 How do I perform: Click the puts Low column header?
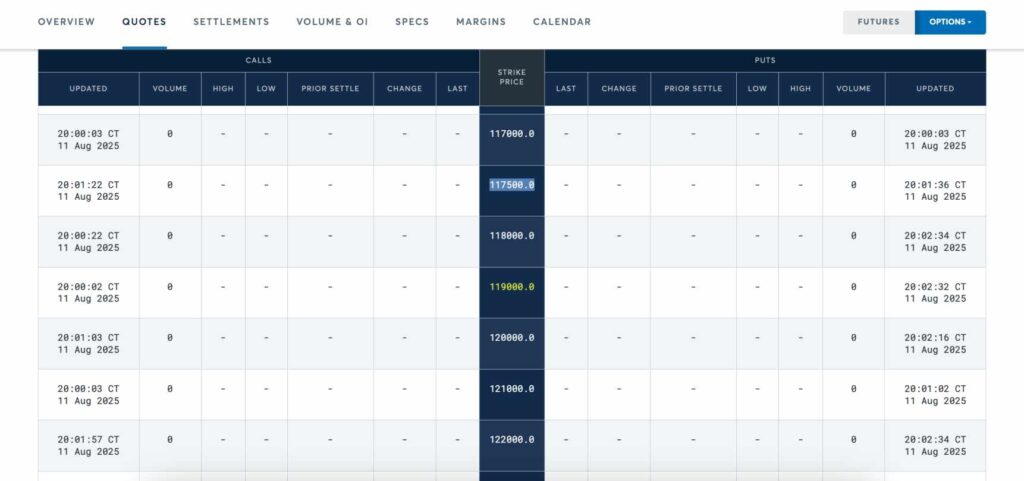coord(757,89)
